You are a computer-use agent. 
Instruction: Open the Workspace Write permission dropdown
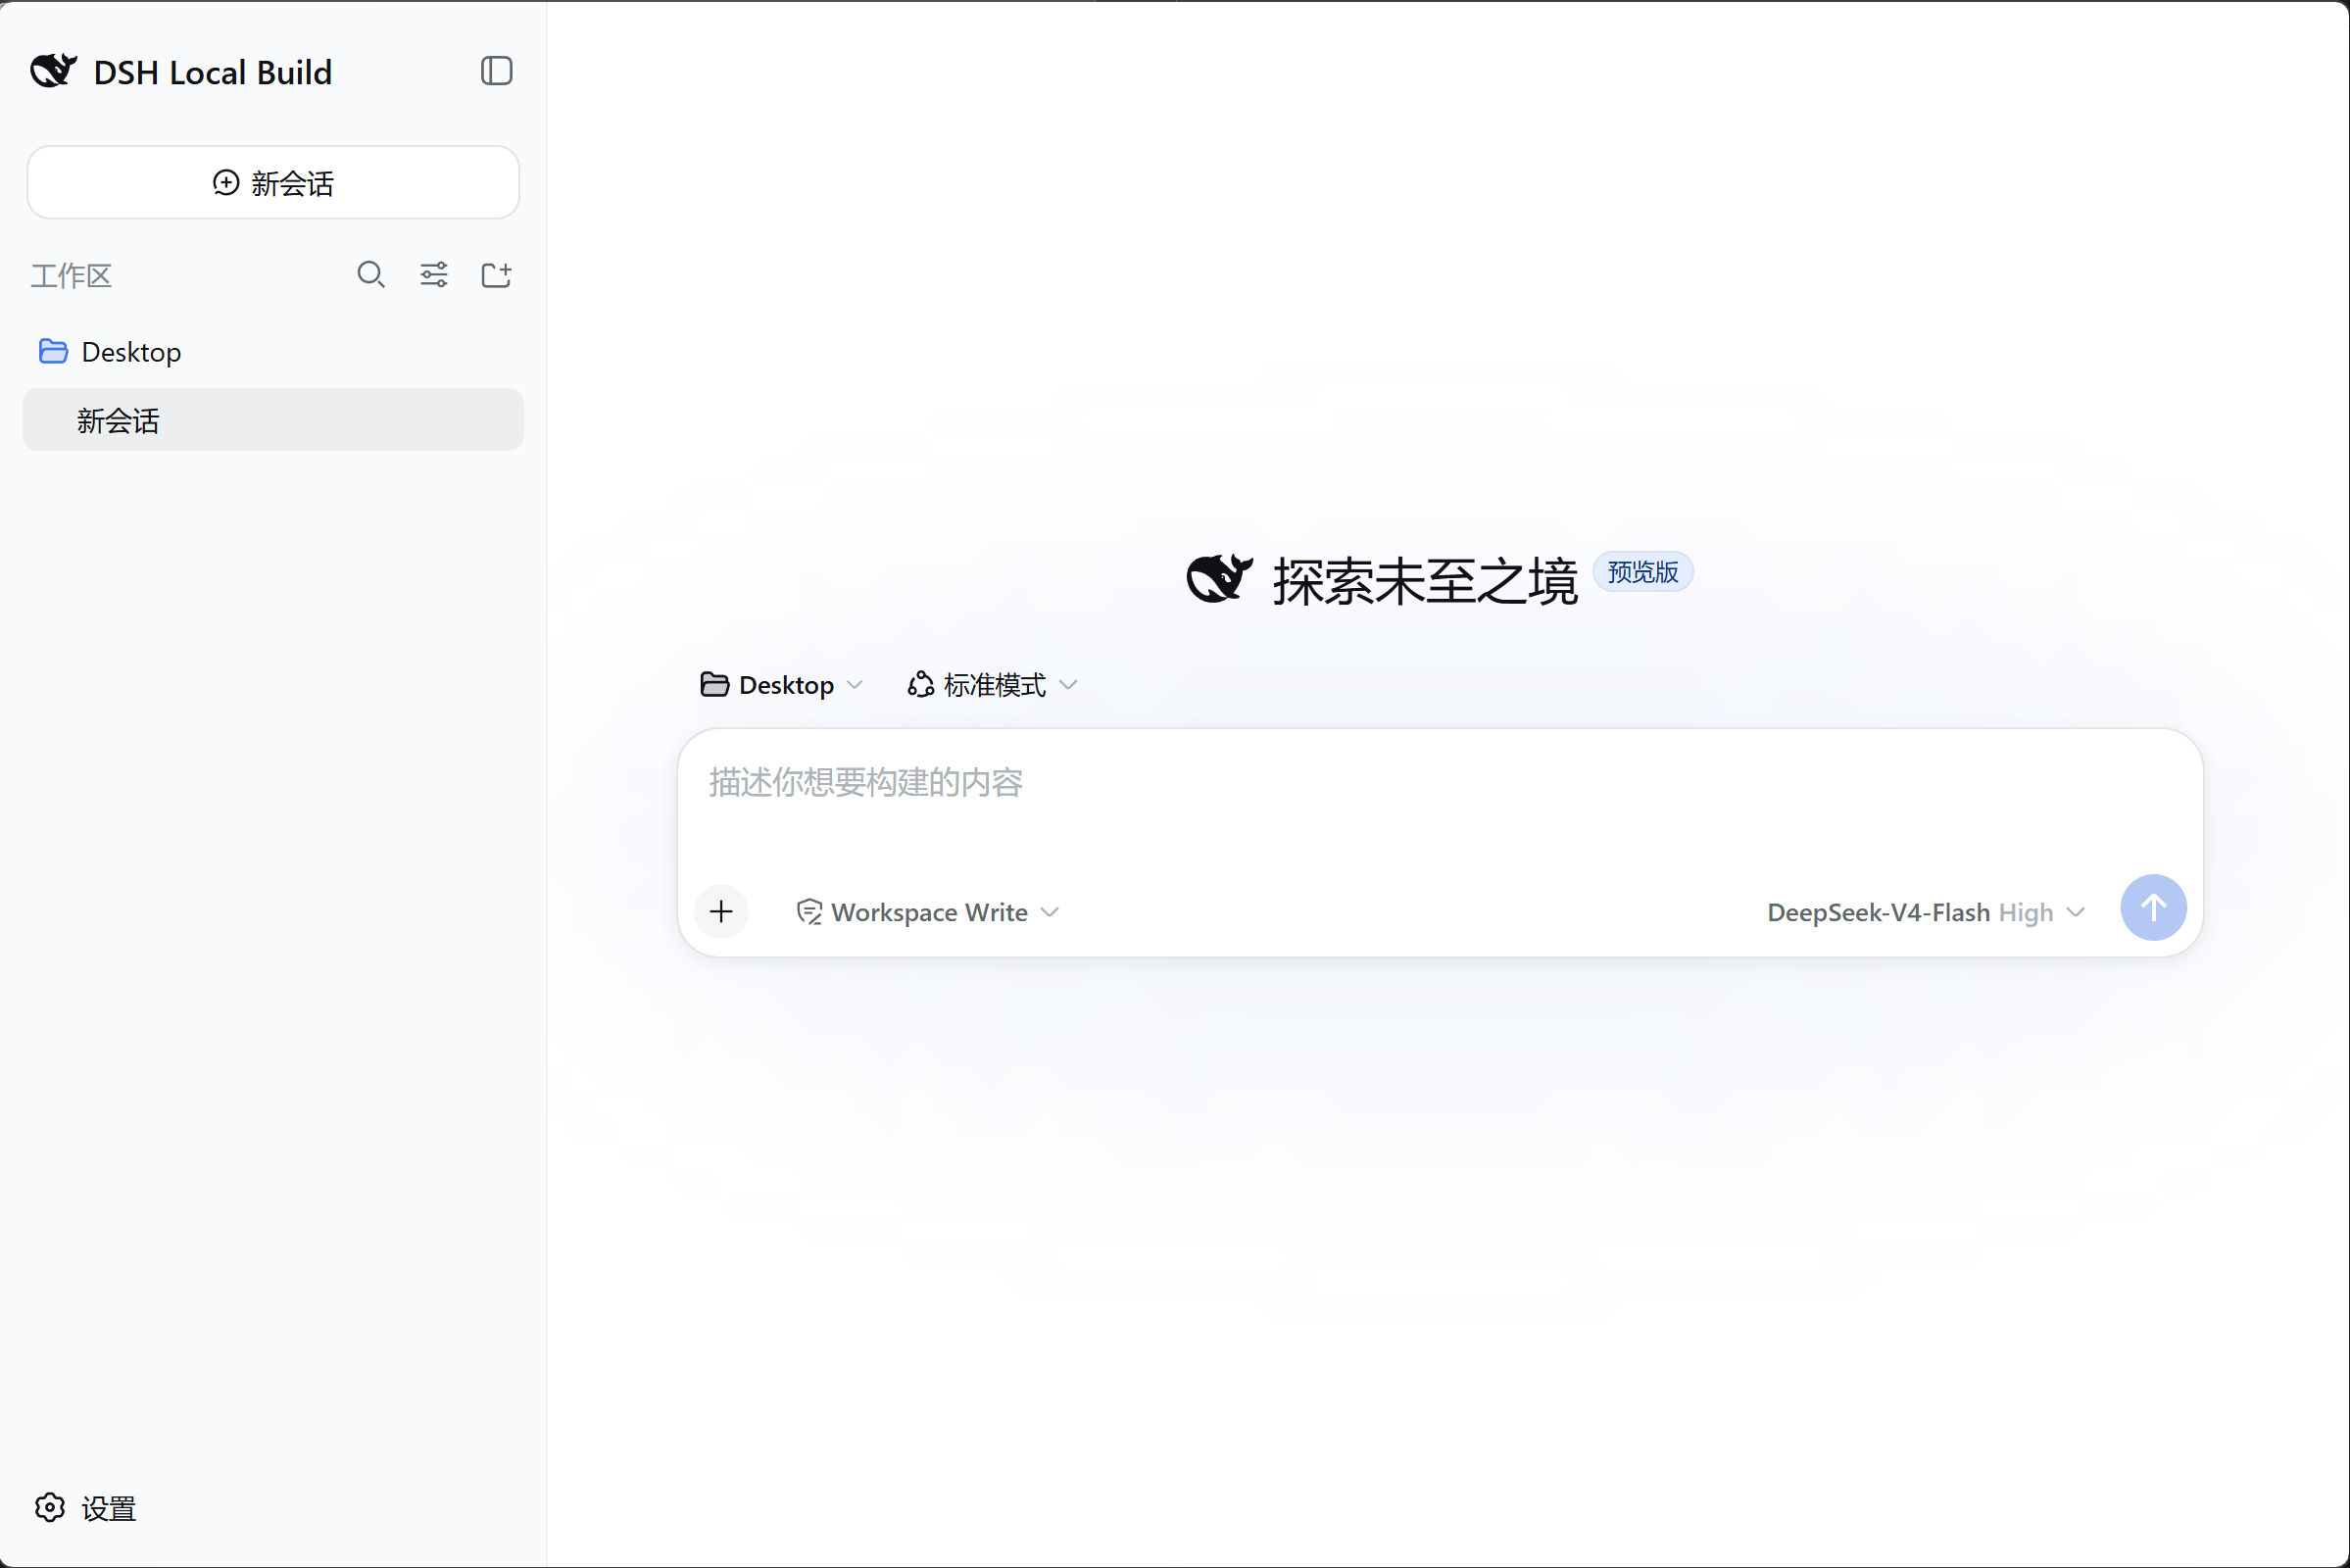point(927,913)
